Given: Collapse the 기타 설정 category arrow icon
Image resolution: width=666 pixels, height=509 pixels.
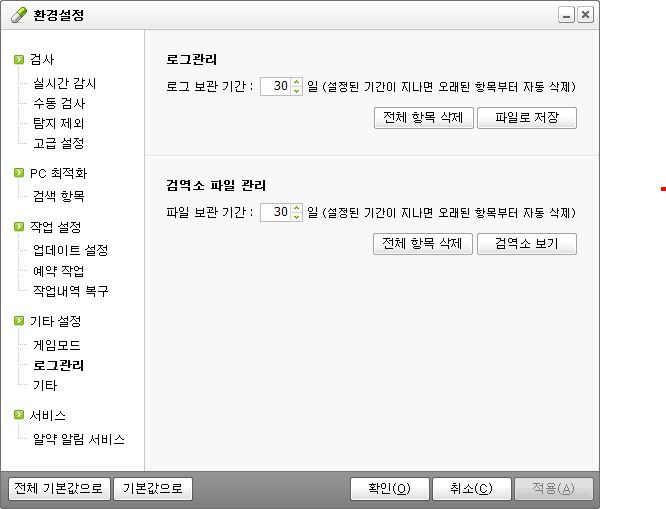Looking at the screenshot, I should (x=19, y=321).
